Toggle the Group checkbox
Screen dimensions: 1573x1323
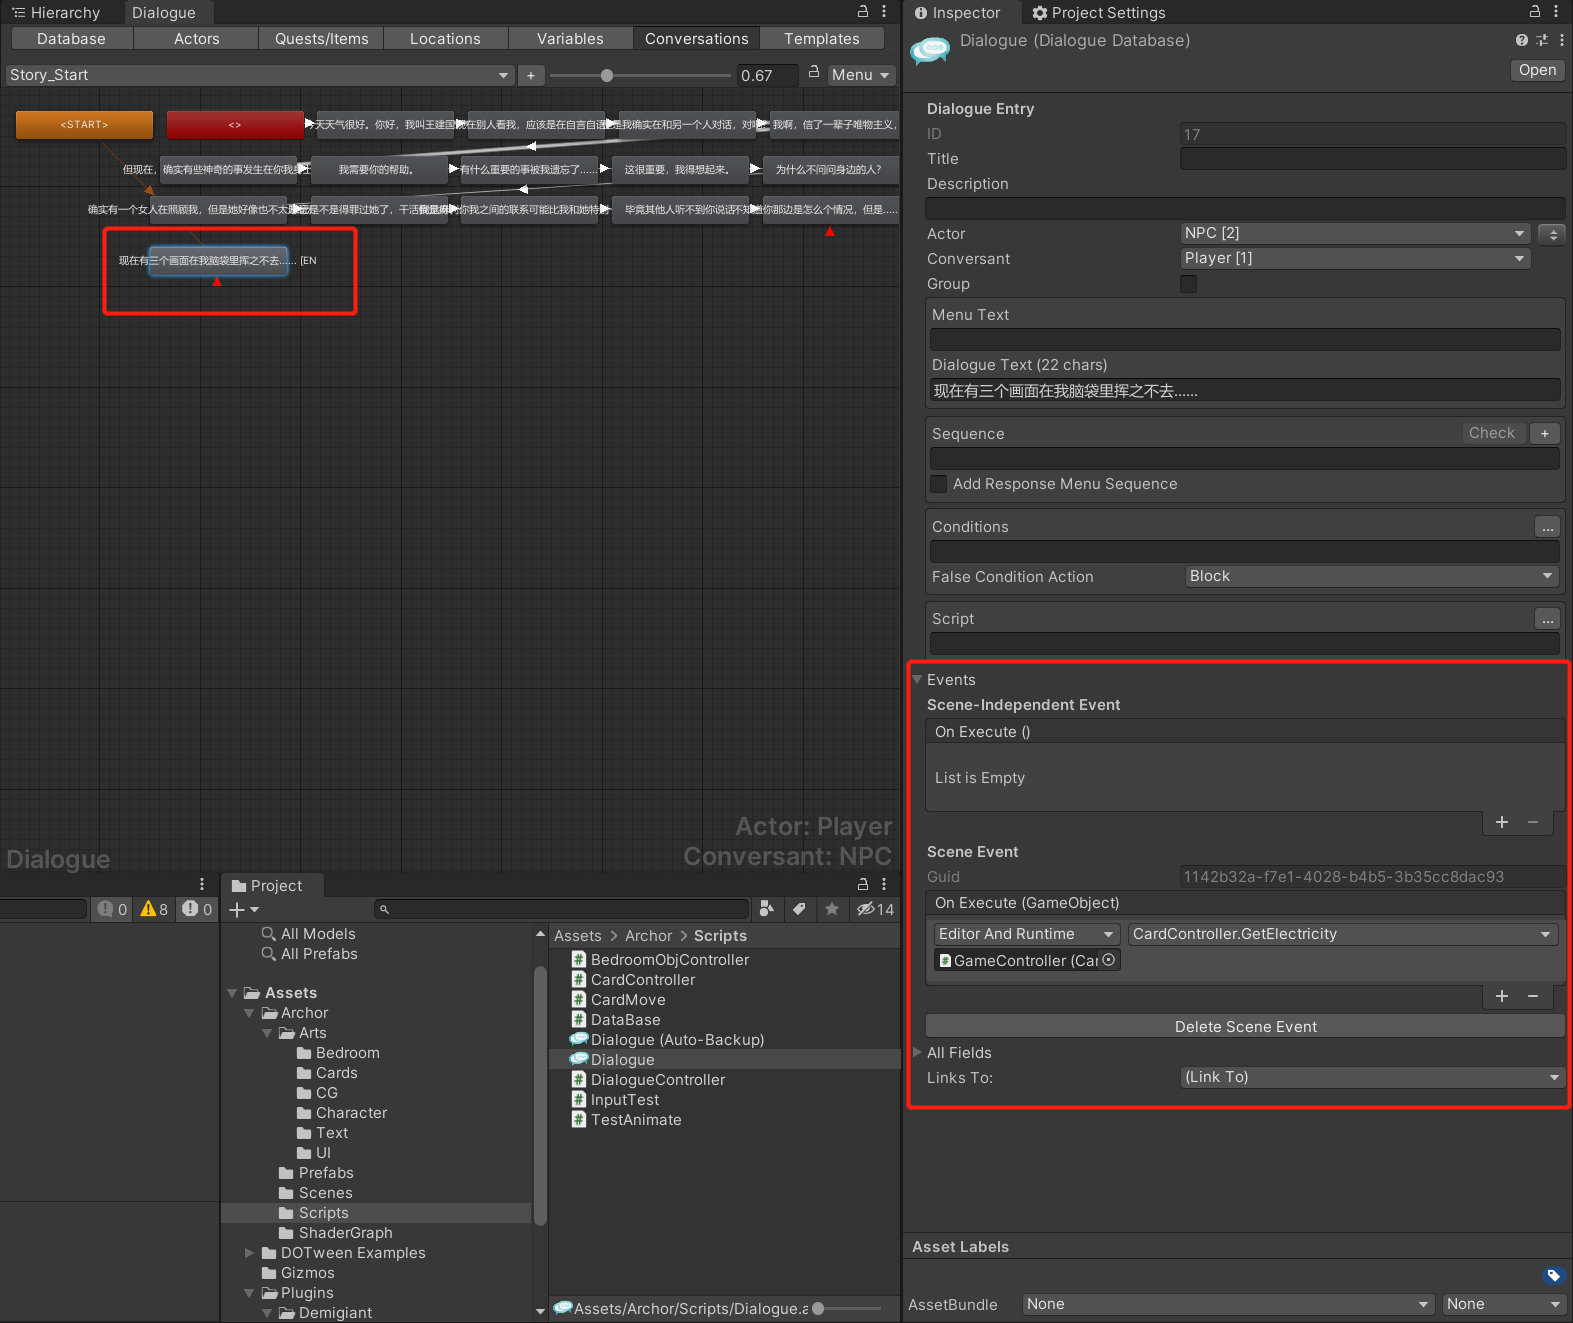pyautogui.click(x=1188, y=284)
